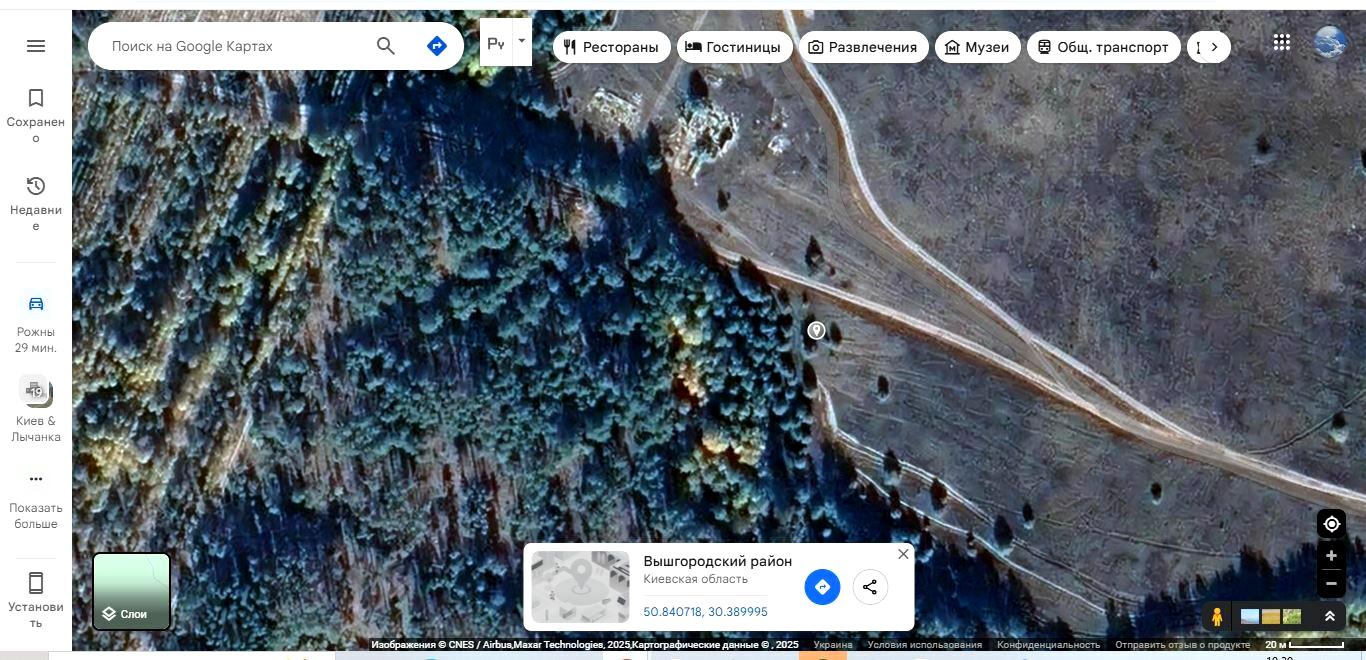Expand the imagery strip with double chevron
Screen dimensions: 1366x660
click(1330, 617)
